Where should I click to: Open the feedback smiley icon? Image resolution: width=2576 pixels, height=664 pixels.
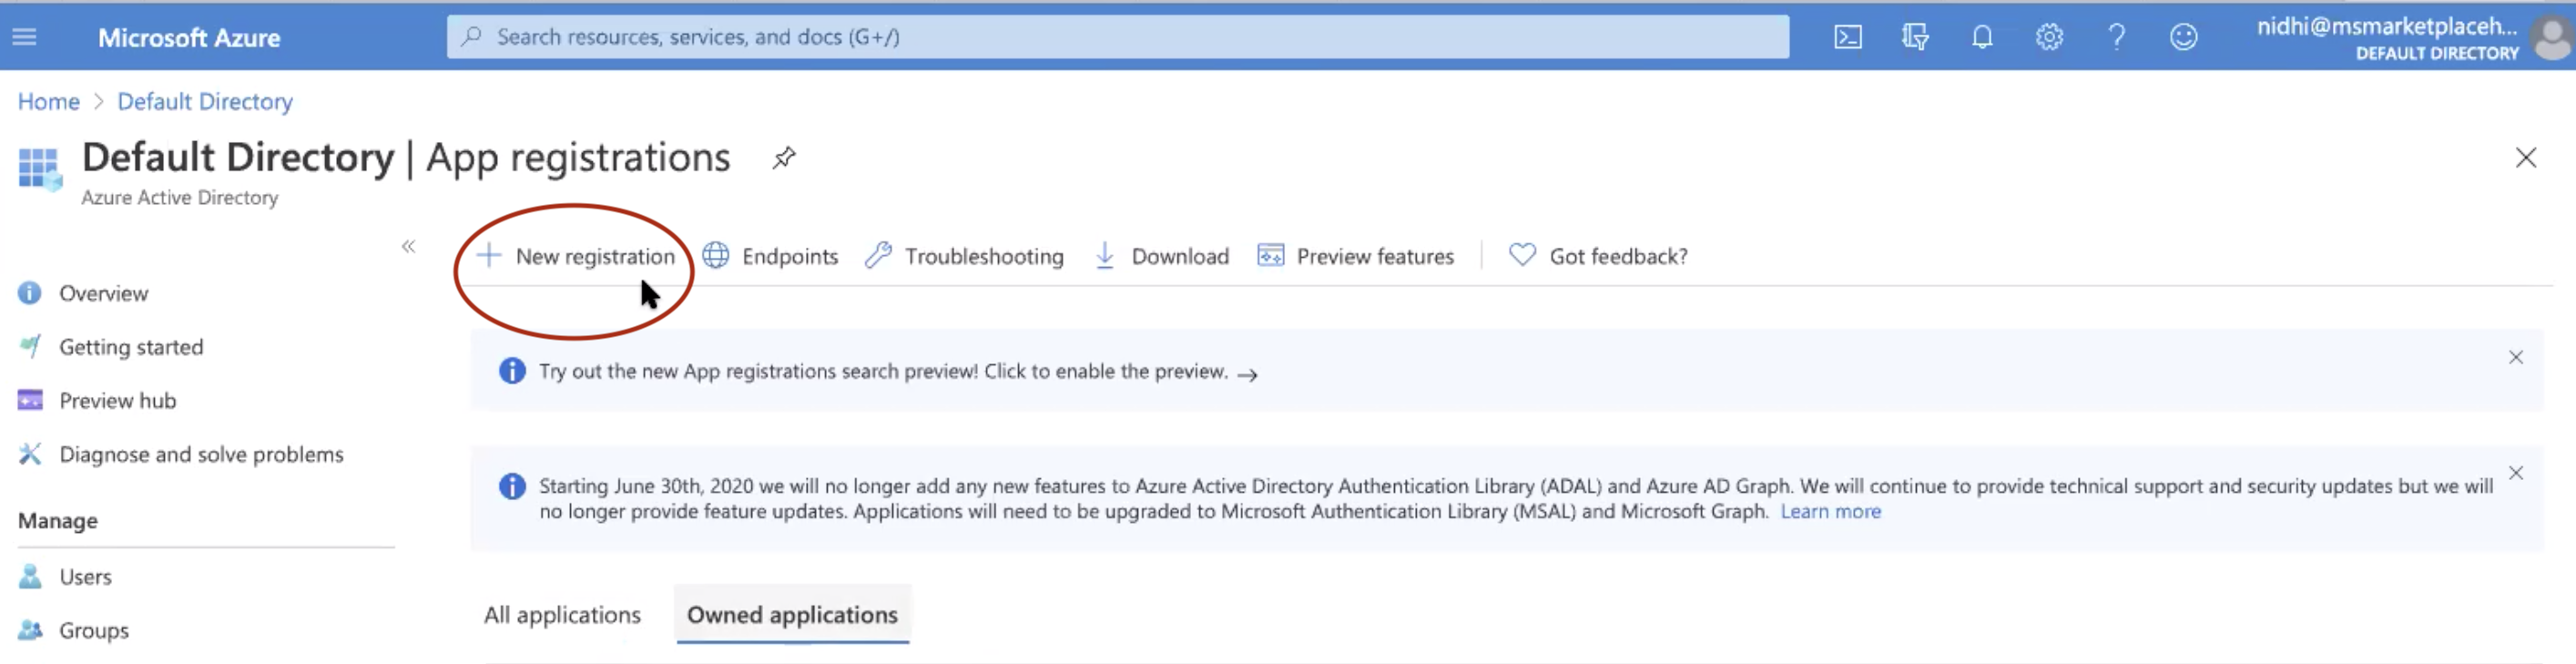coord(2183,37)
